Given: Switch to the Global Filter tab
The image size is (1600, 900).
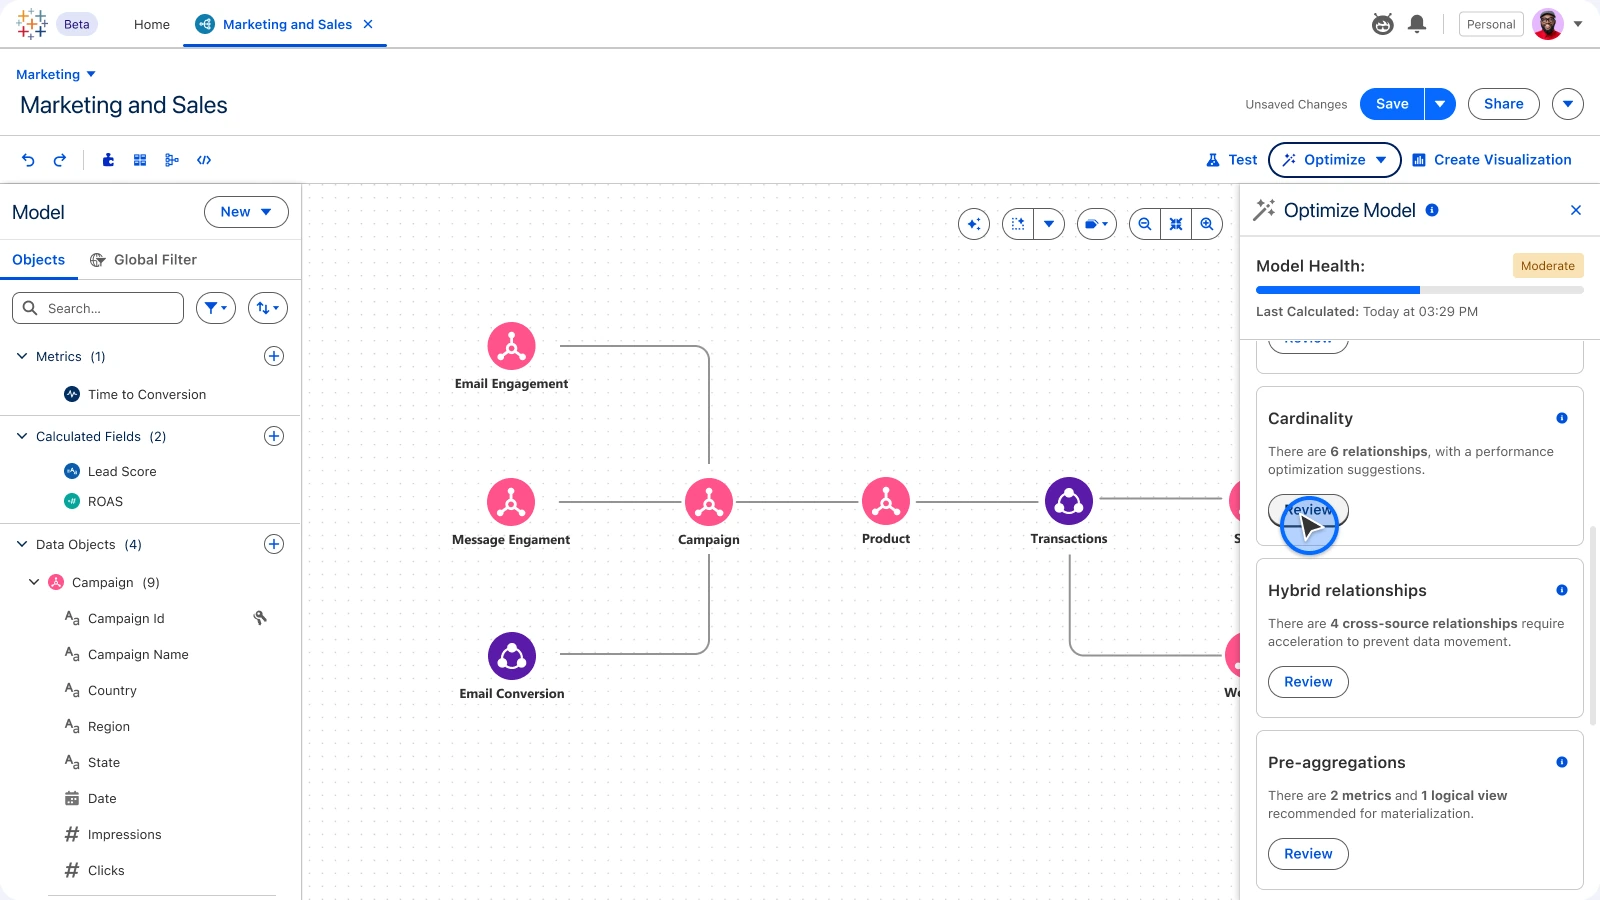Looking at the screenshot, I should coord(143,260).
